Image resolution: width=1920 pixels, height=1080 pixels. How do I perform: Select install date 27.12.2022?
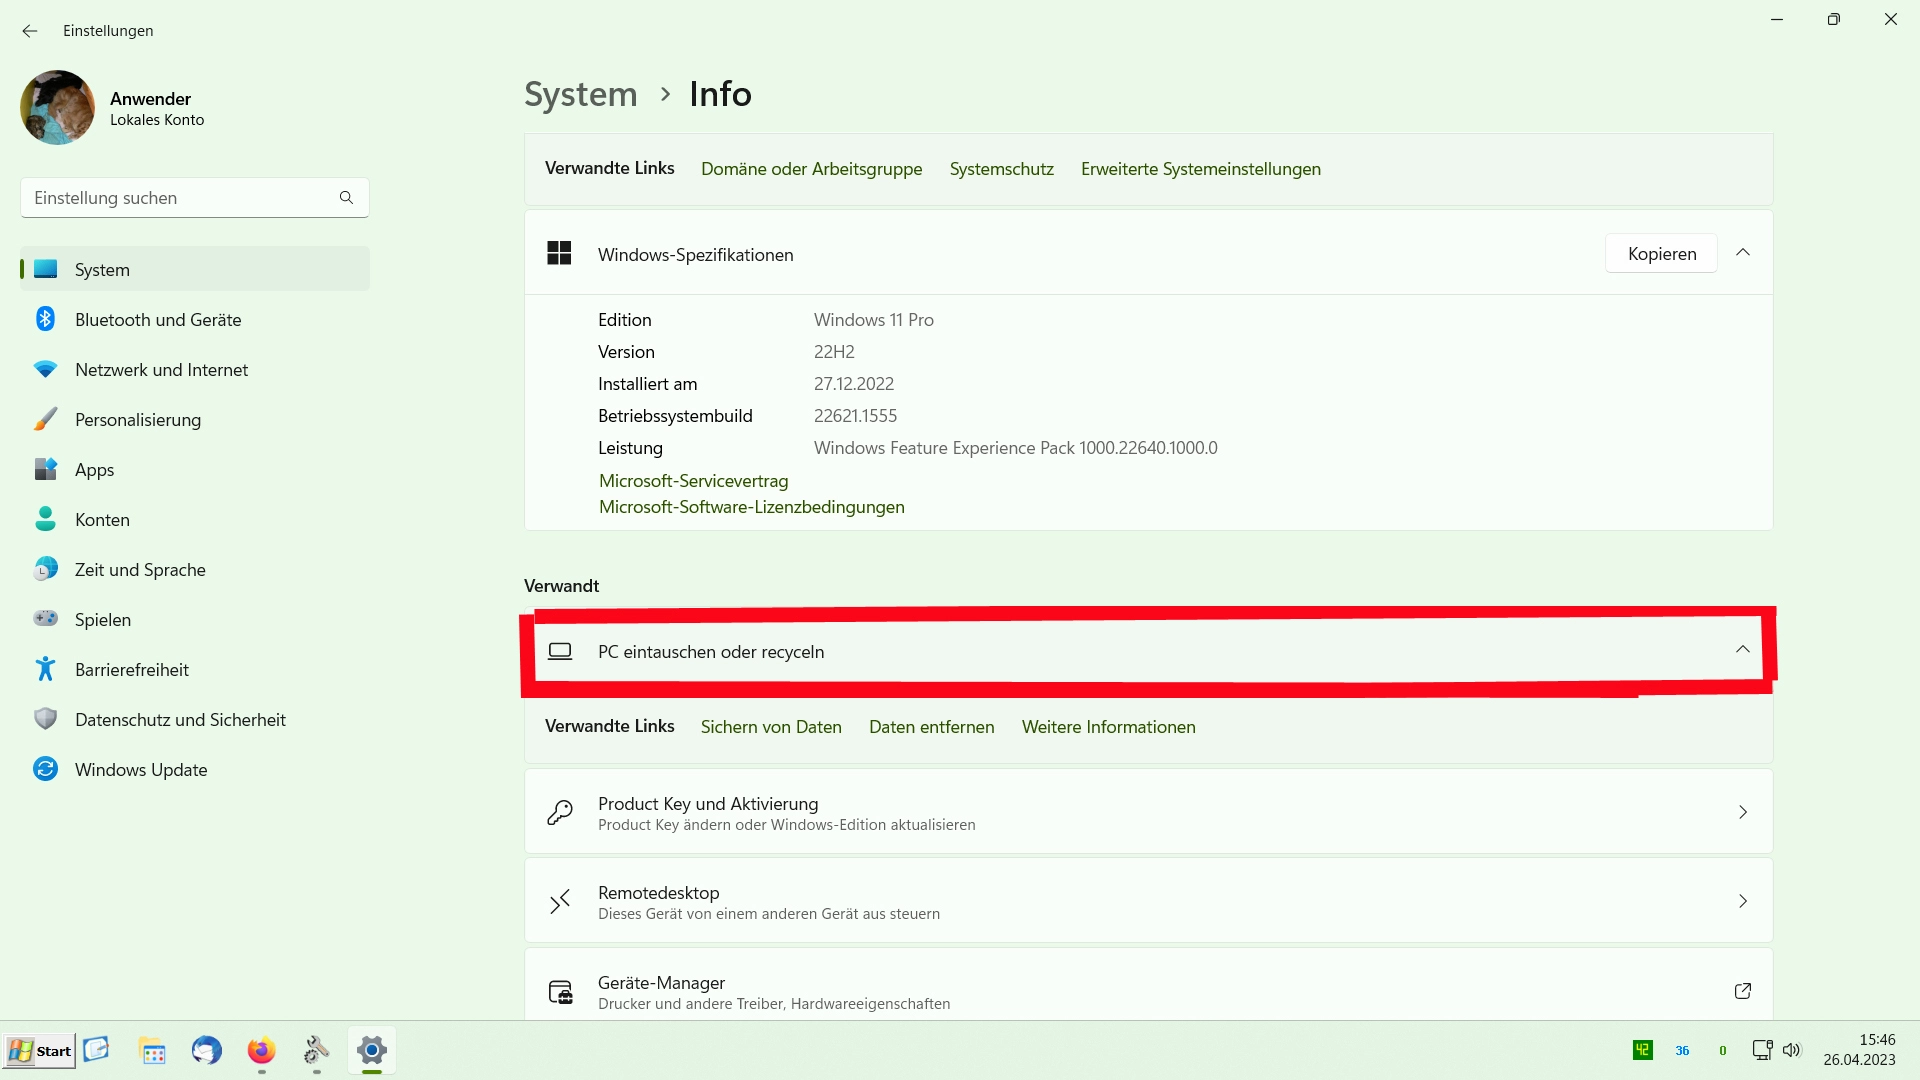(x=853, y=384)
